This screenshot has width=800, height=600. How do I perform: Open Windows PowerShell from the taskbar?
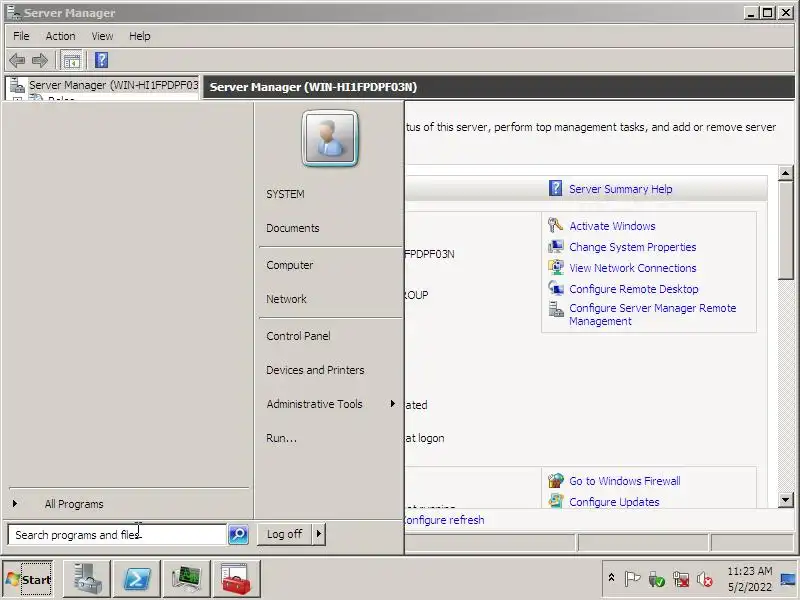coord(137,579)
